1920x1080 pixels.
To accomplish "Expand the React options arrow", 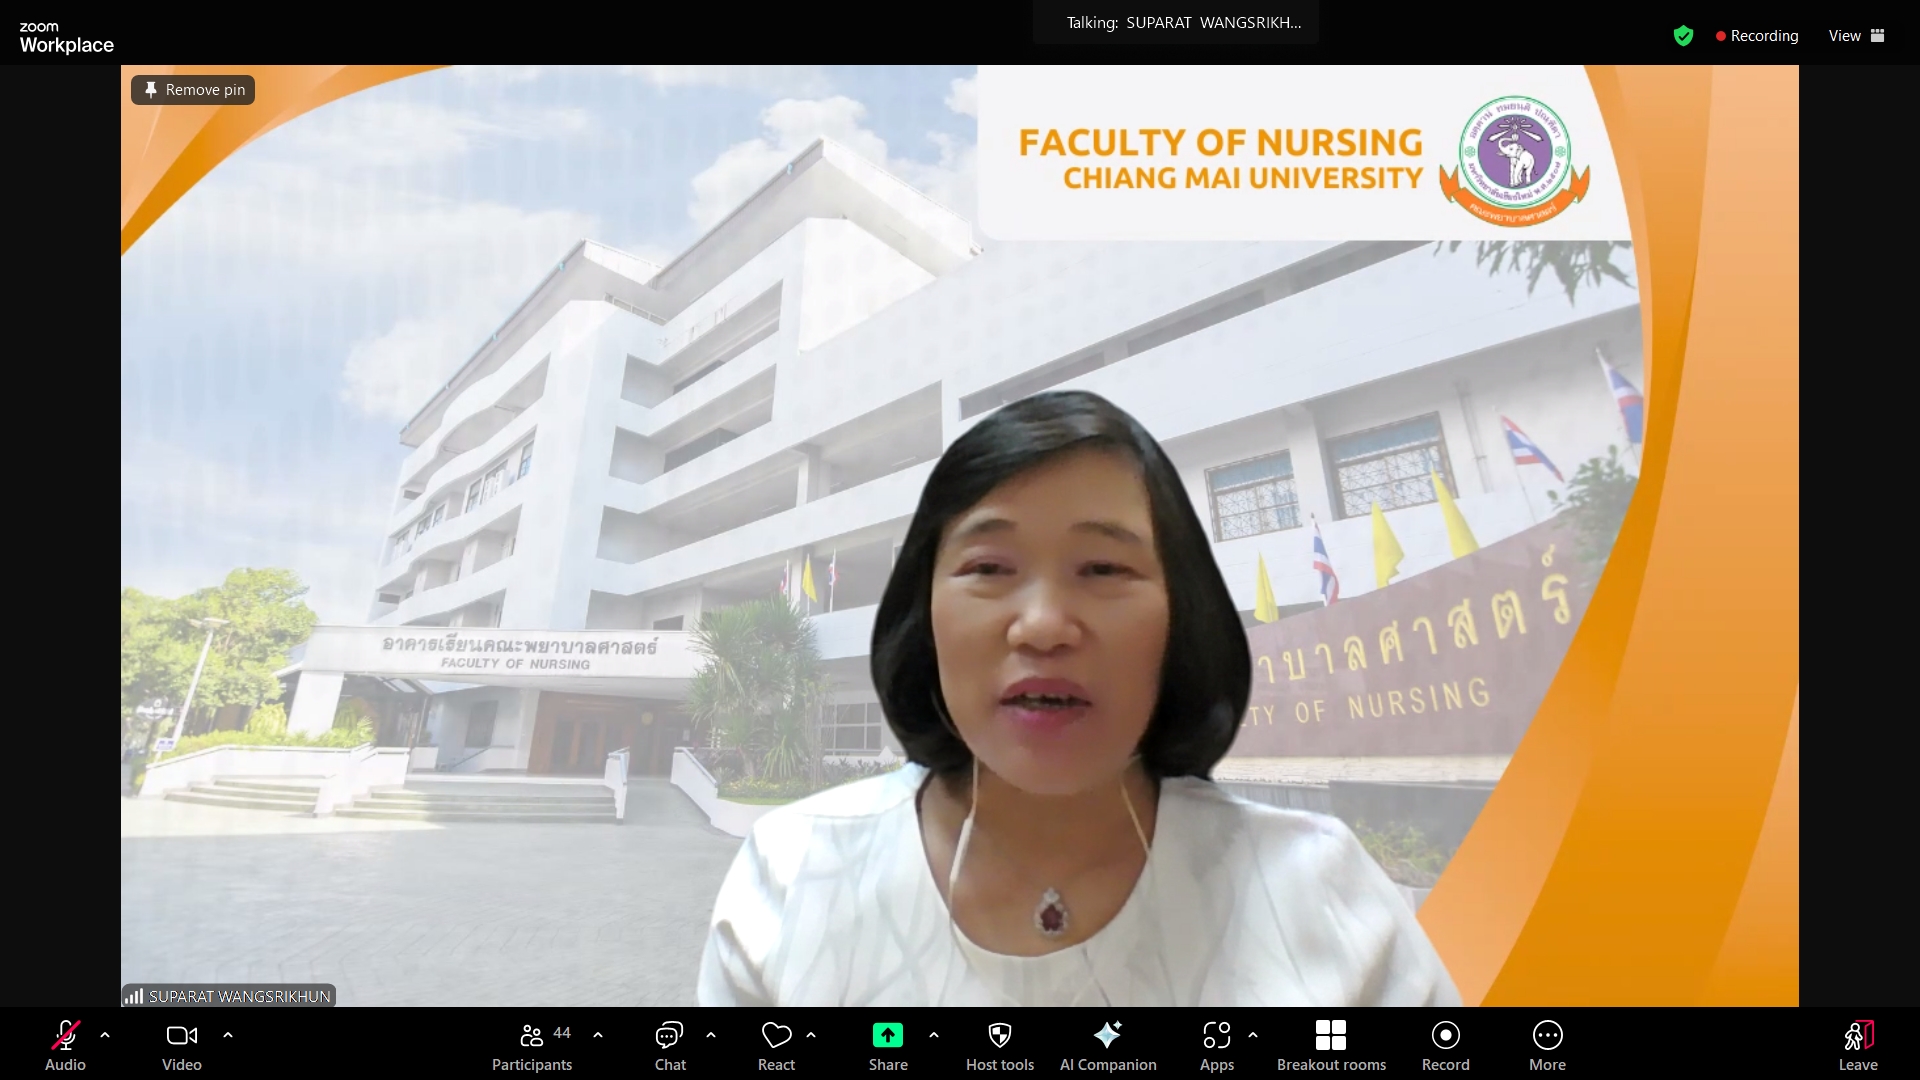I will pyautogui.click(x=811, y=1035).
